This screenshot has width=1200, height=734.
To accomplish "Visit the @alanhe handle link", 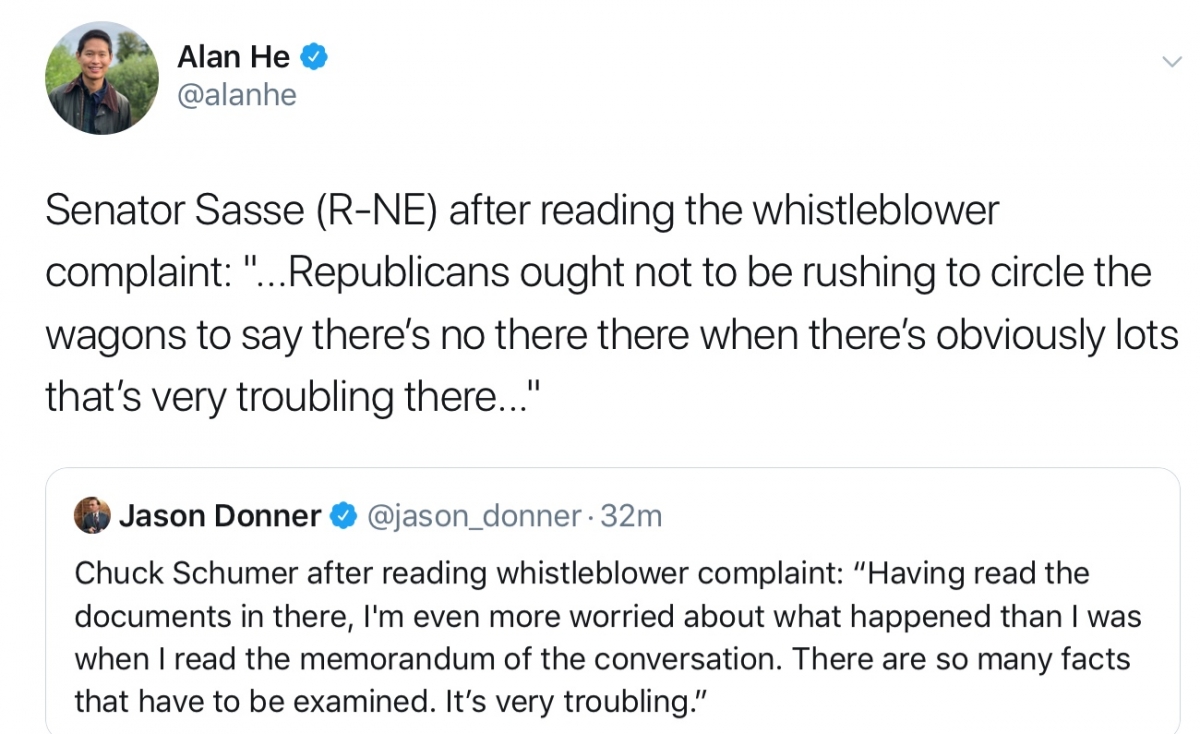I will [237, 96].
